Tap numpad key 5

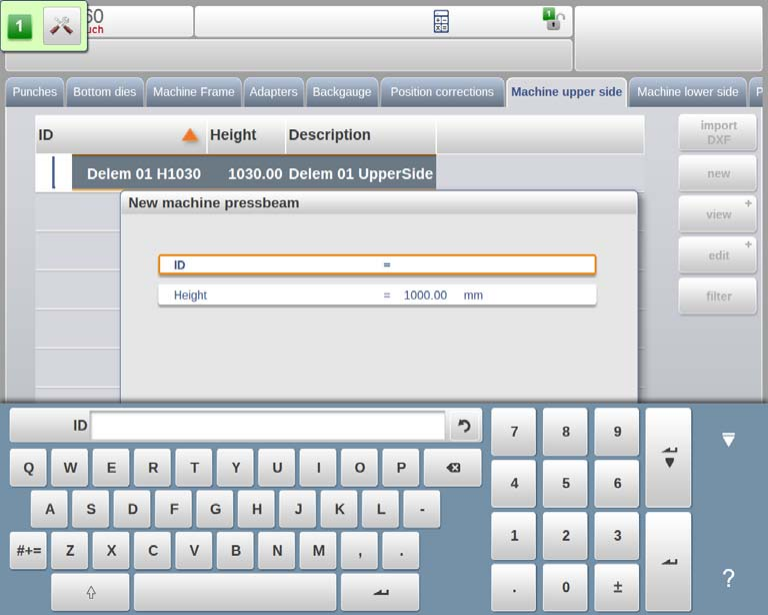[565, 483]
